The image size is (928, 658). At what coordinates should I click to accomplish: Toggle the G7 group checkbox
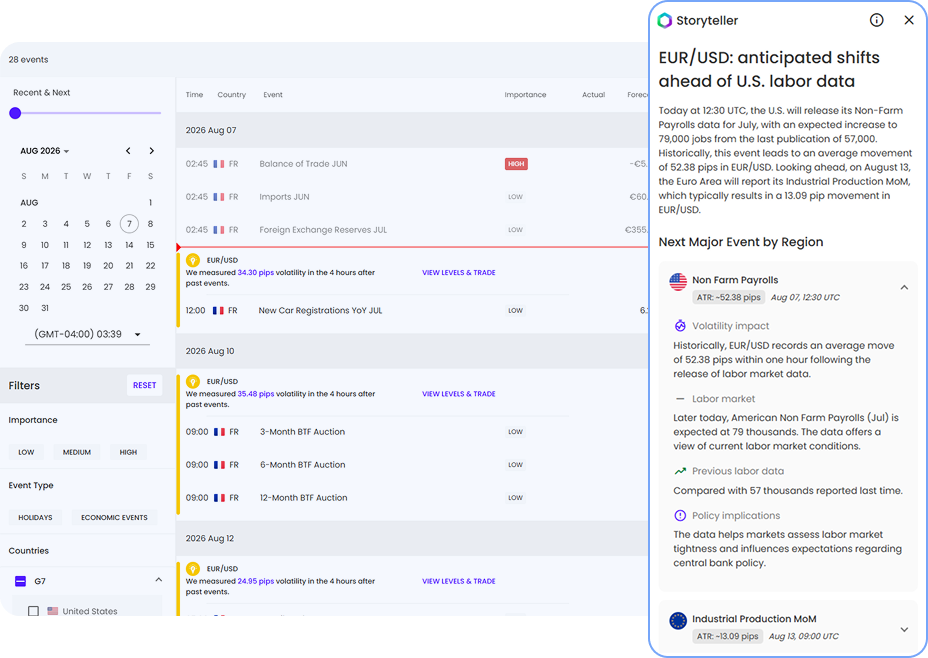20,581
